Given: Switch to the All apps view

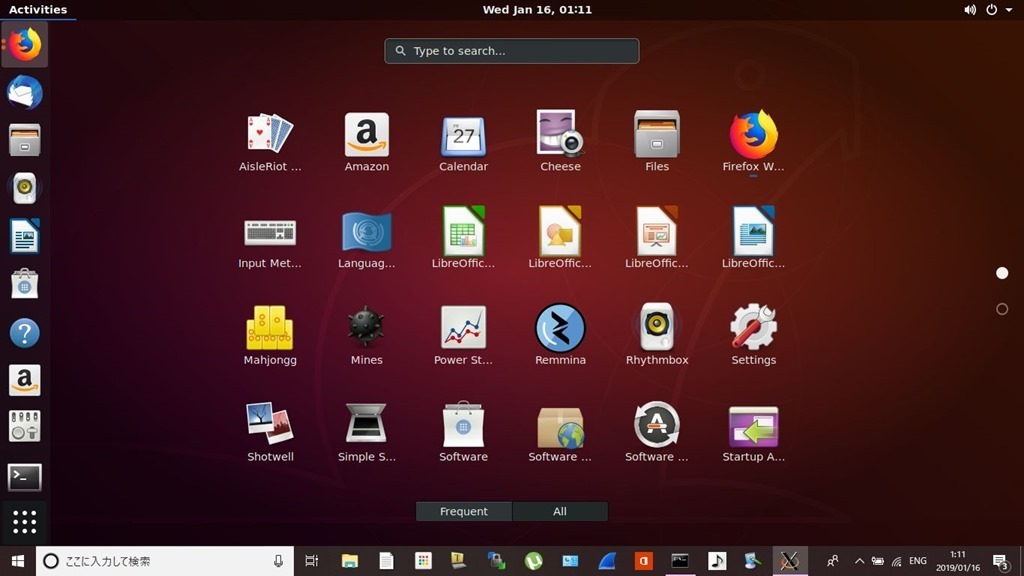Looking at the screenshot, I should [x=560, y=511].
